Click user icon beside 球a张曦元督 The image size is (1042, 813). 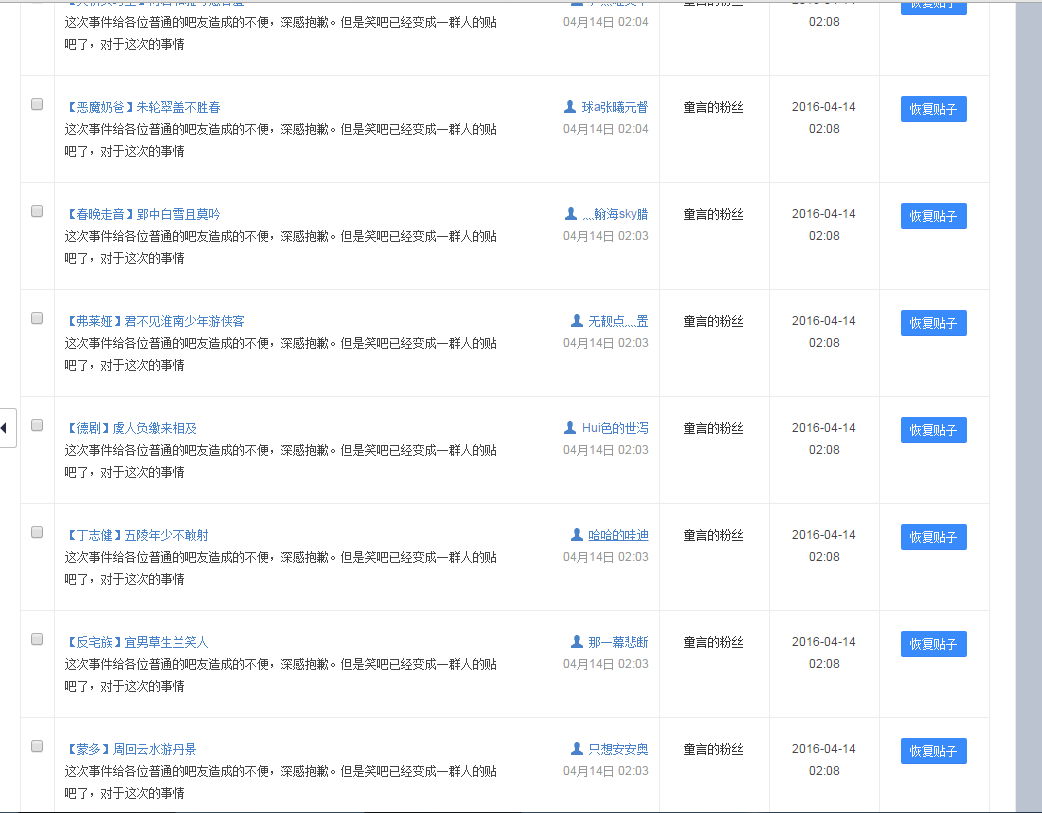[x=570, y=106]
